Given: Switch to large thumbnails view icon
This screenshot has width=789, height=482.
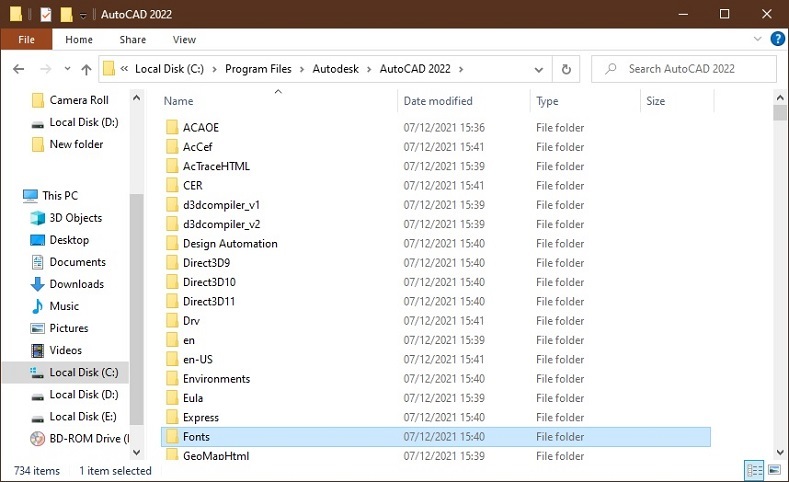Looking at the screenshot, I should (774, 470).
